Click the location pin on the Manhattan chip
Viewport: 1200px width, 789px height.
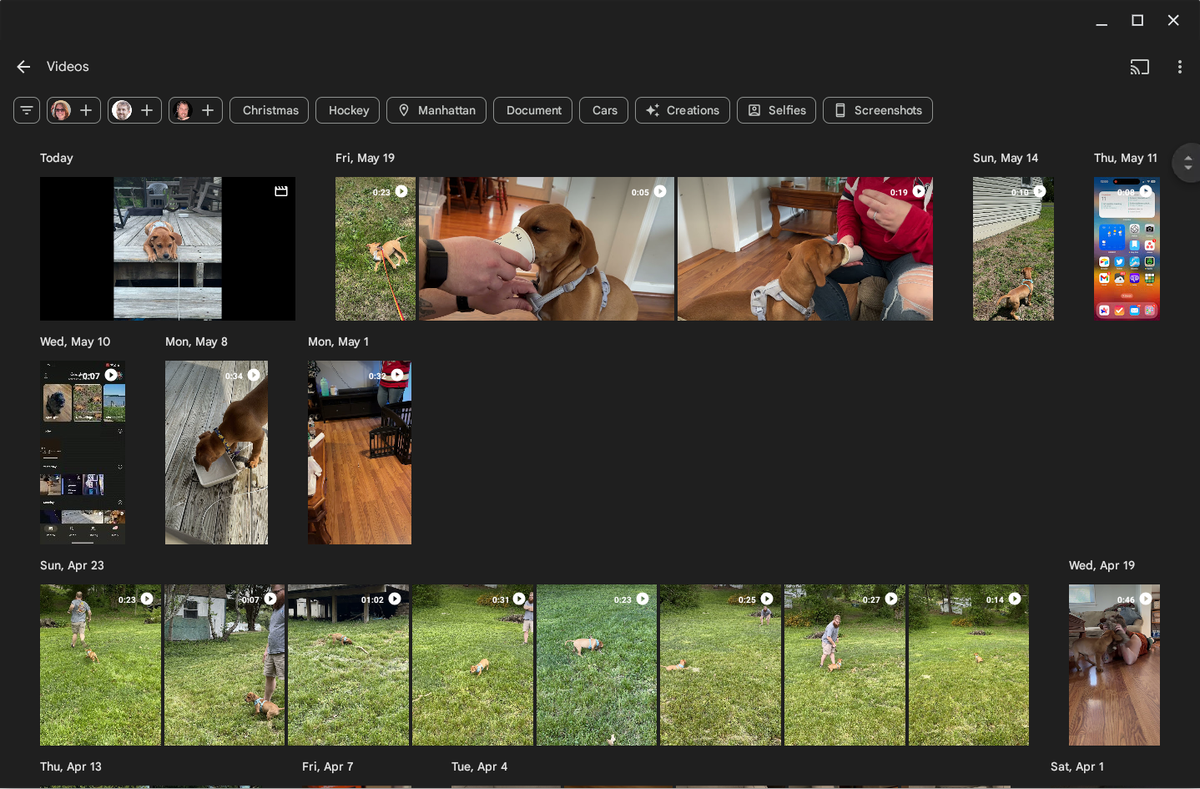coord(403,110)
